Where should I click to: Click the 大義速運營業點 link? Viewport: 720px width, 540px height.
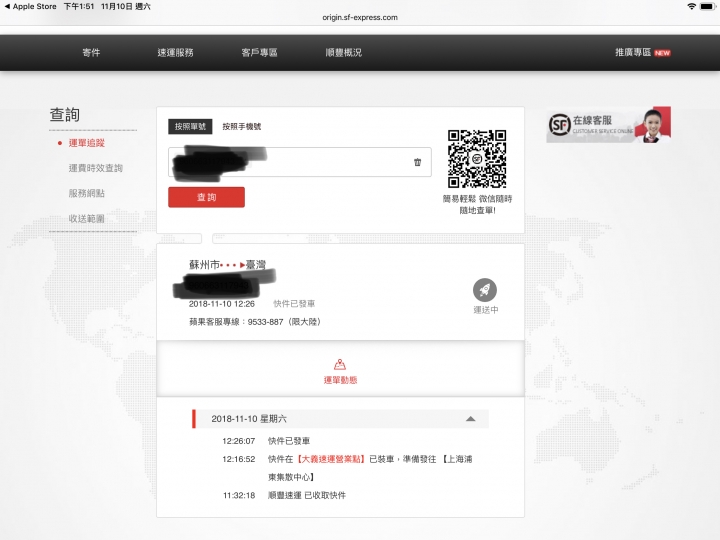[x=331, y=459]
